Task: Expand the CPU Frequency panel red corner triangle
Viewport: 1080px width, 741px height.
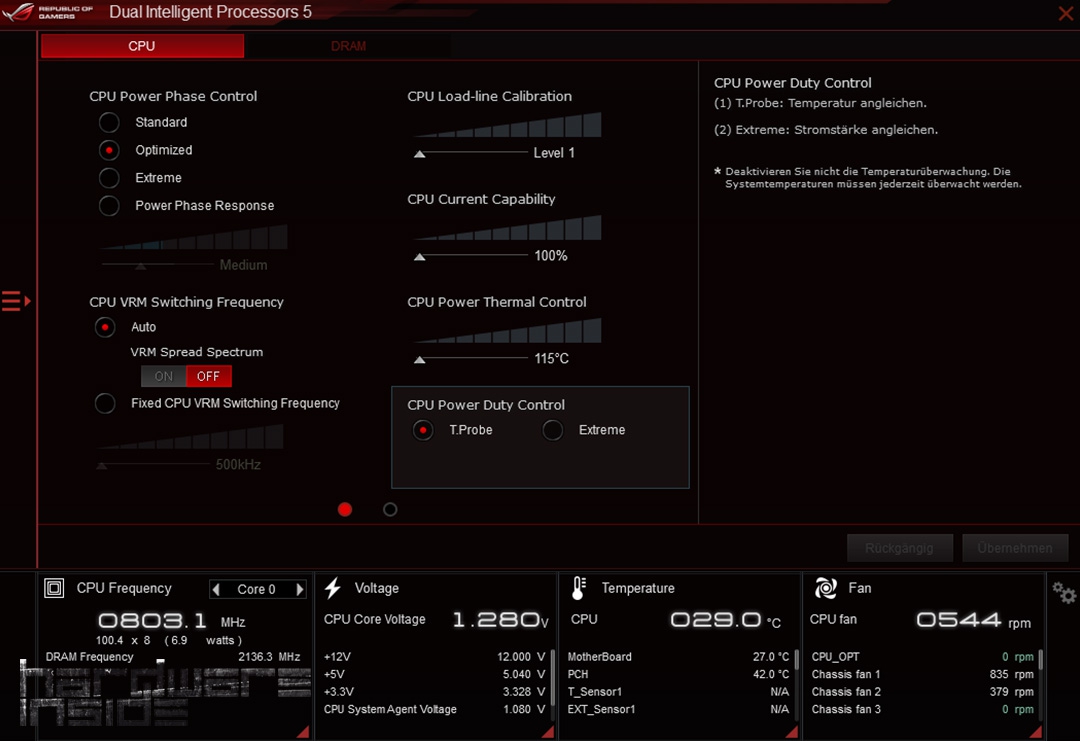Action: (302, 731)
